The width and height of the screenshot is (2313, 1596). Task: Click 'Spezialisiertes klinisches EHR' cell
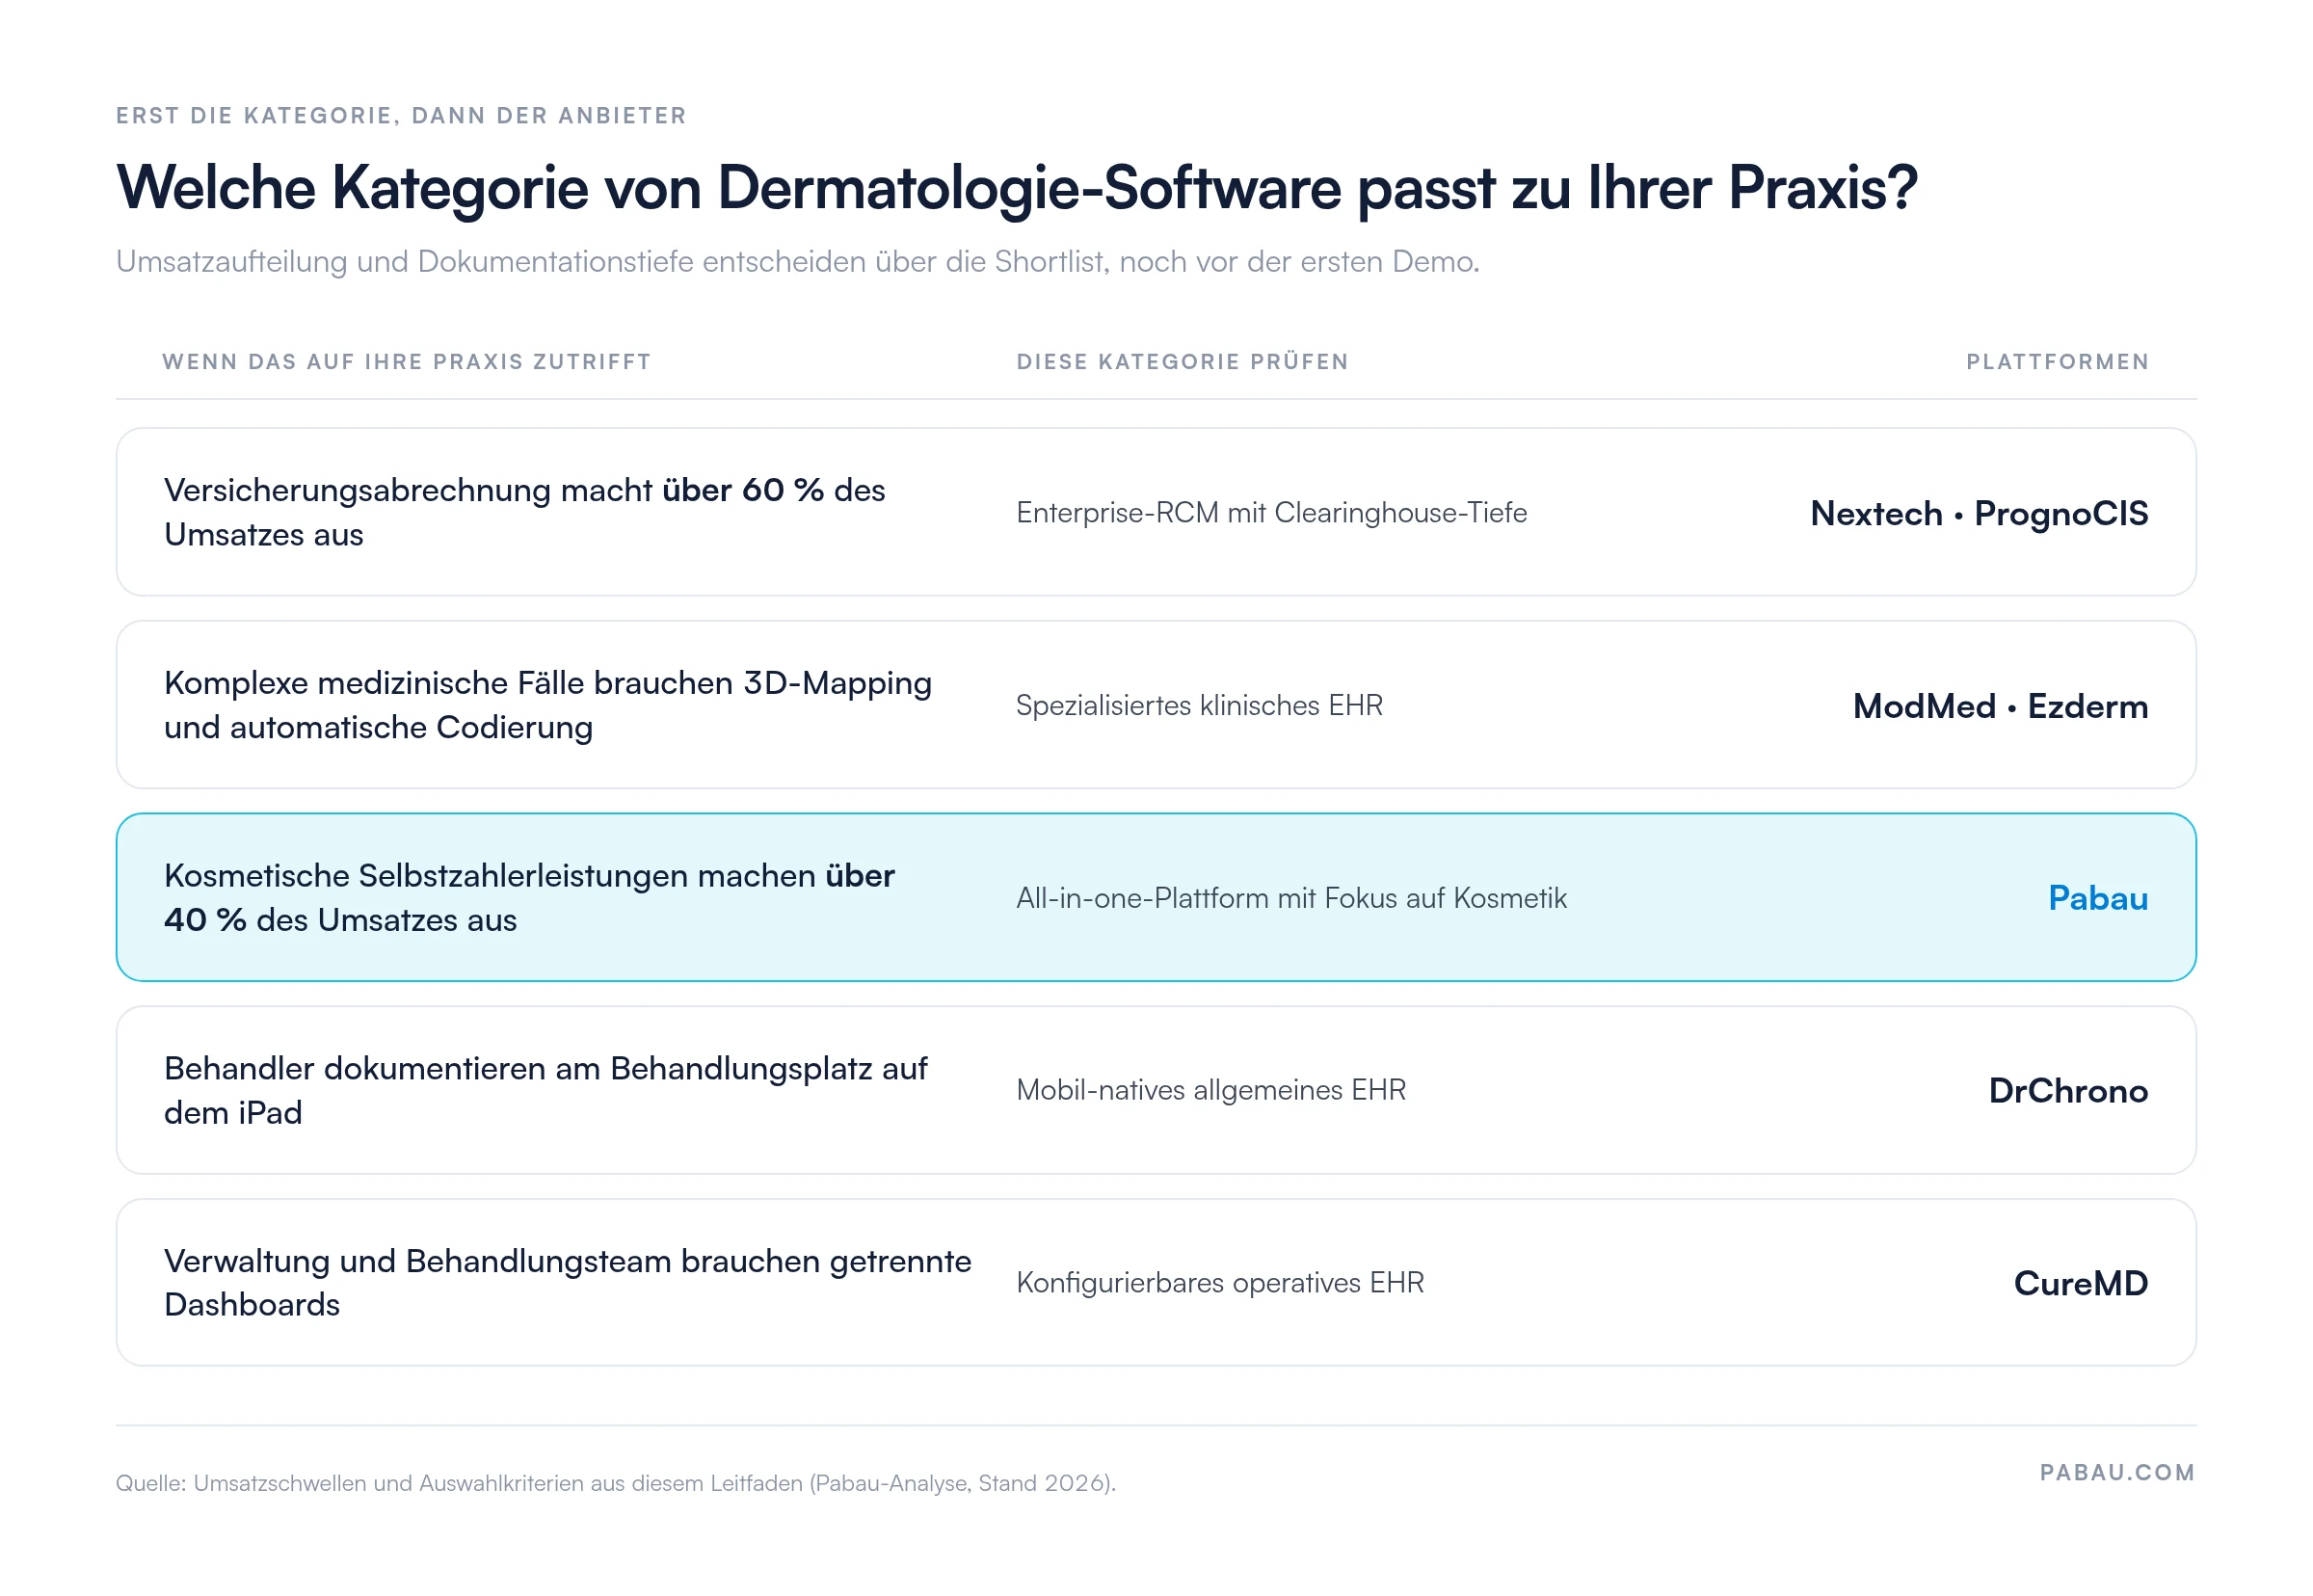pyautogui.click(x=1199, y=705)
